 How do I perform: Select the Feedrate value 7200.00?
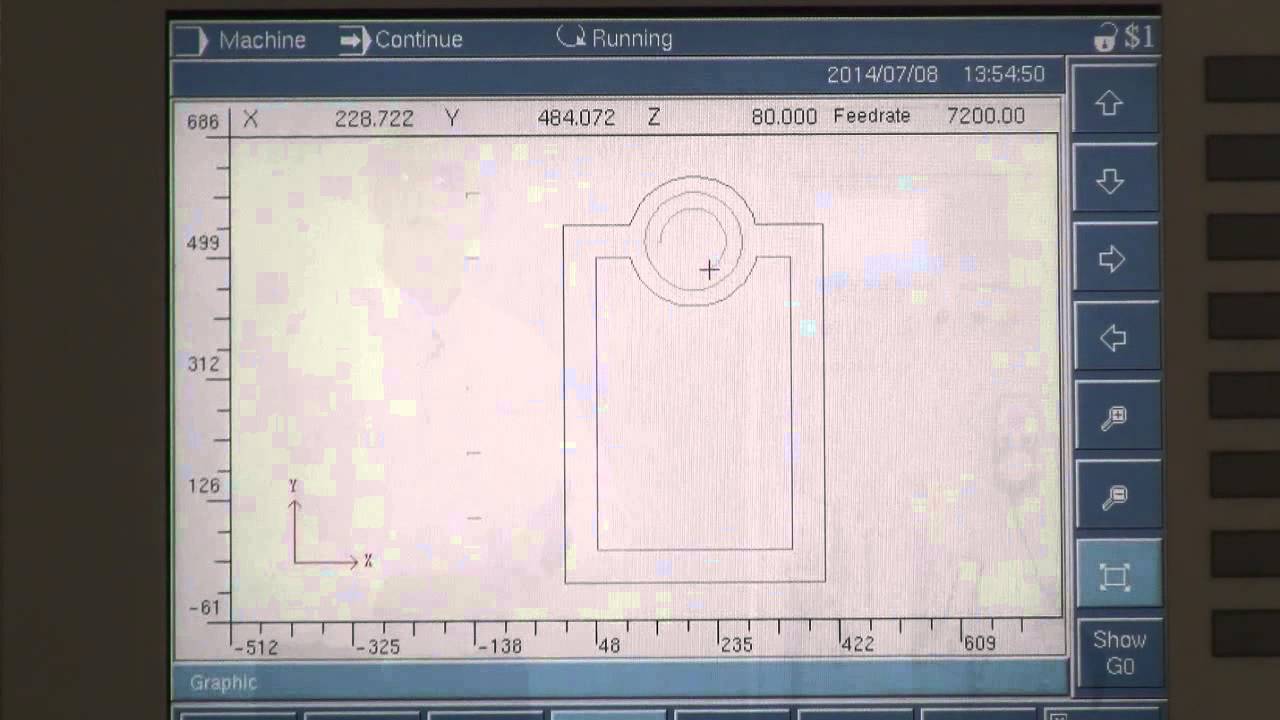[x=986, y=116]
